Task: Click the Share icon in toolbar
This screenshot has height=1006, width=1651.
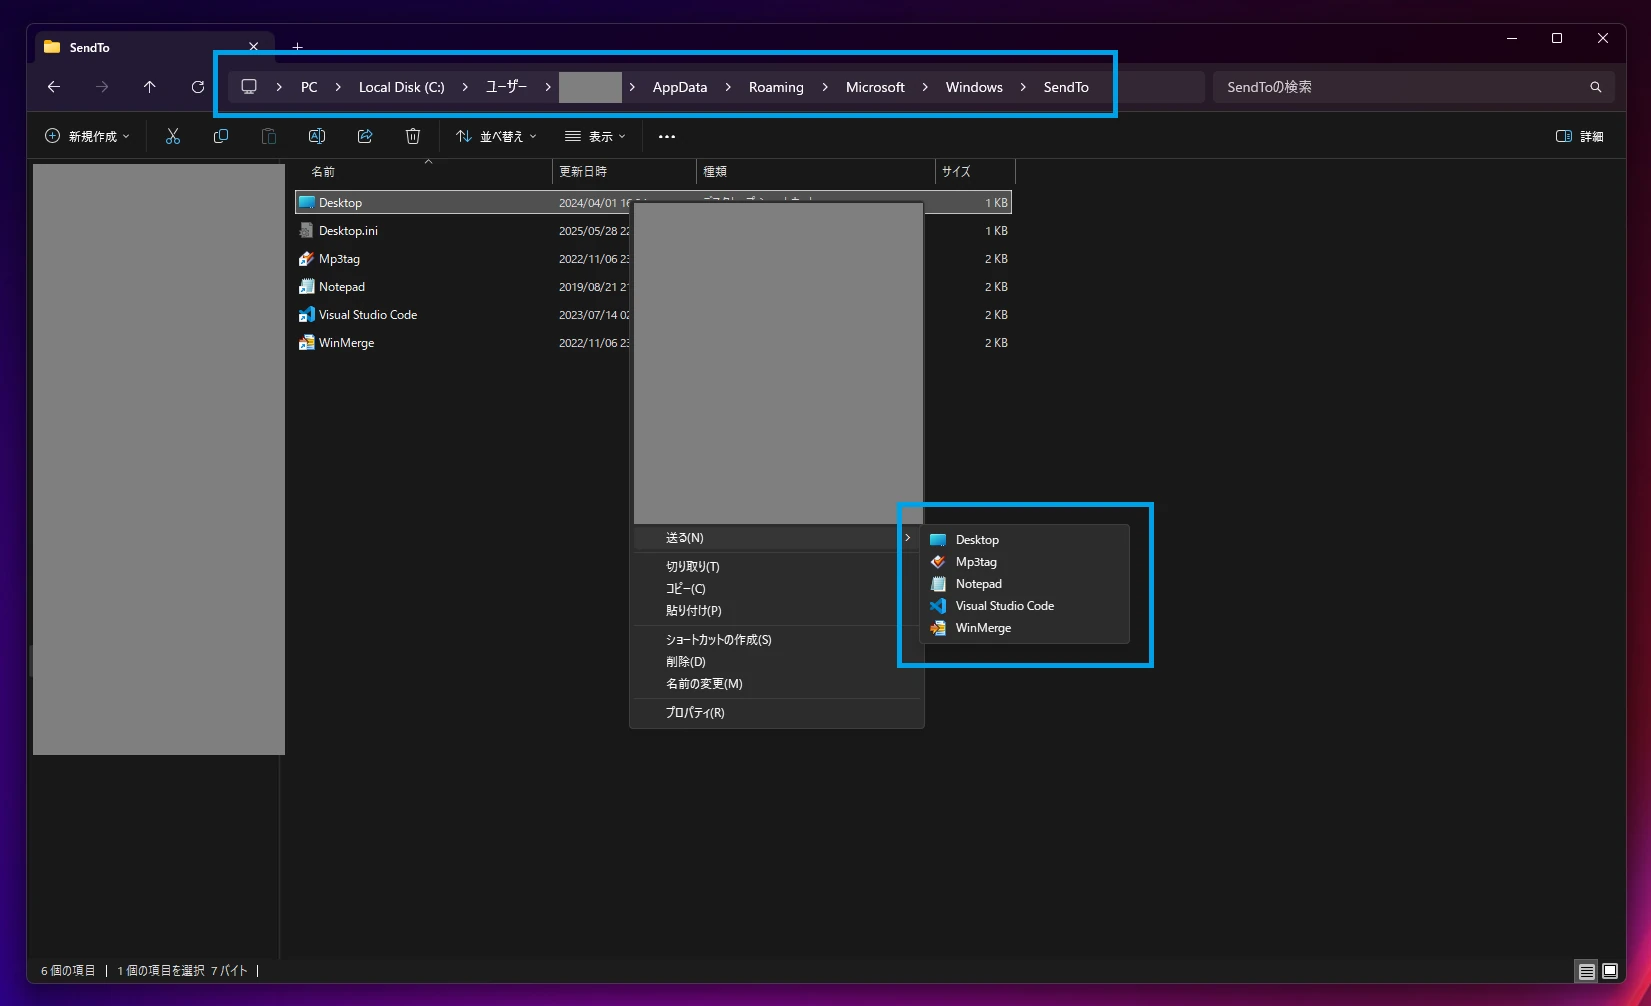Action: tap(365, 136)
